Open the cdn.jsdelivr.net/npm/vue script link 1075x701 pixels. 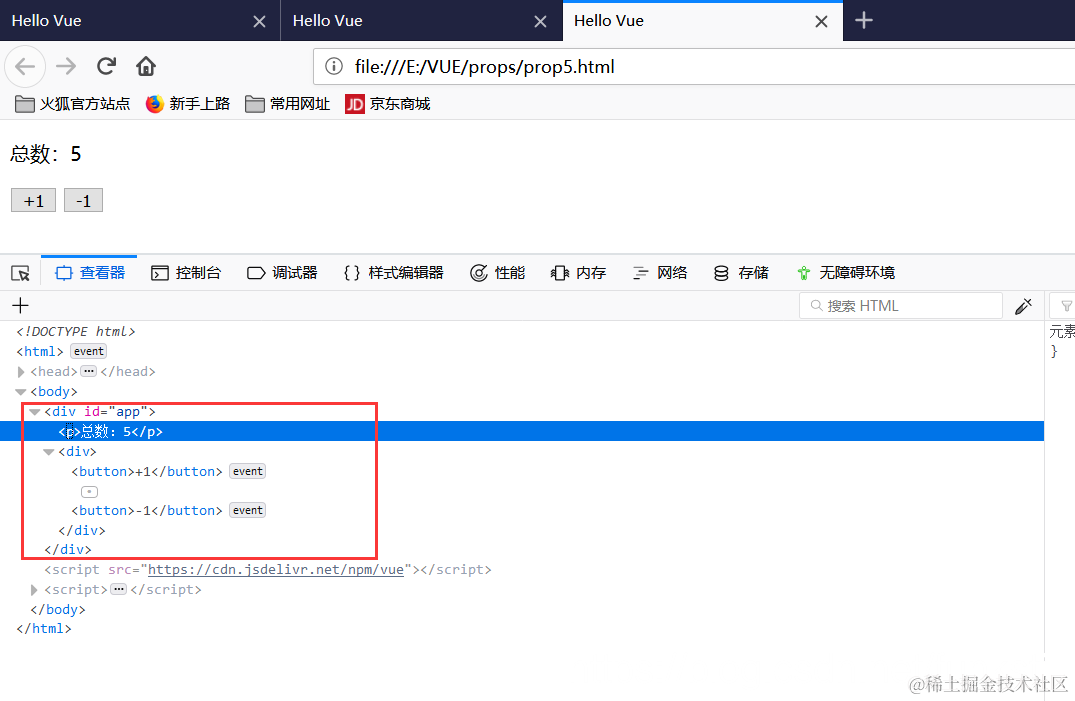click(x=276, y=569)
